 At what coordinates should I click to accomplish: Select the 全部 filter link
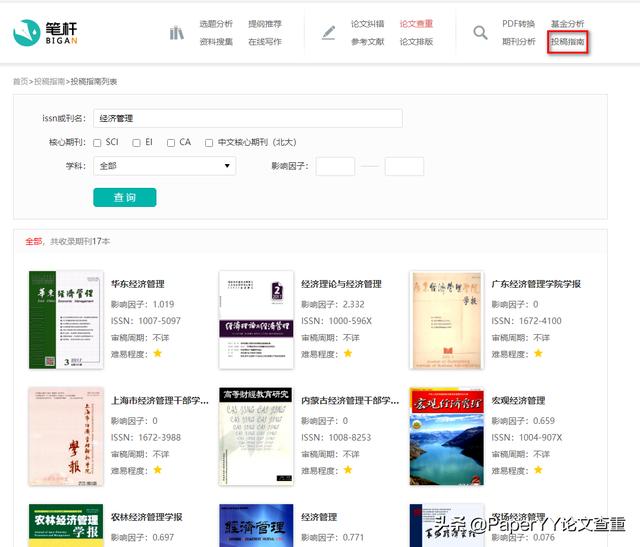coord(33,241)
